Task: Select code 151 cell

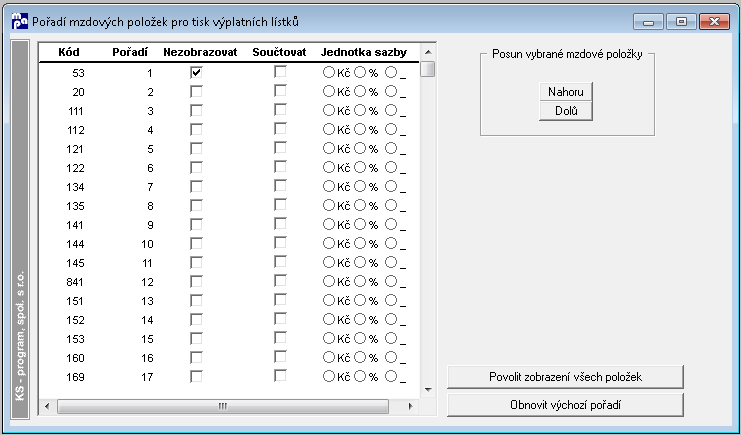Action: click(75, 301)
